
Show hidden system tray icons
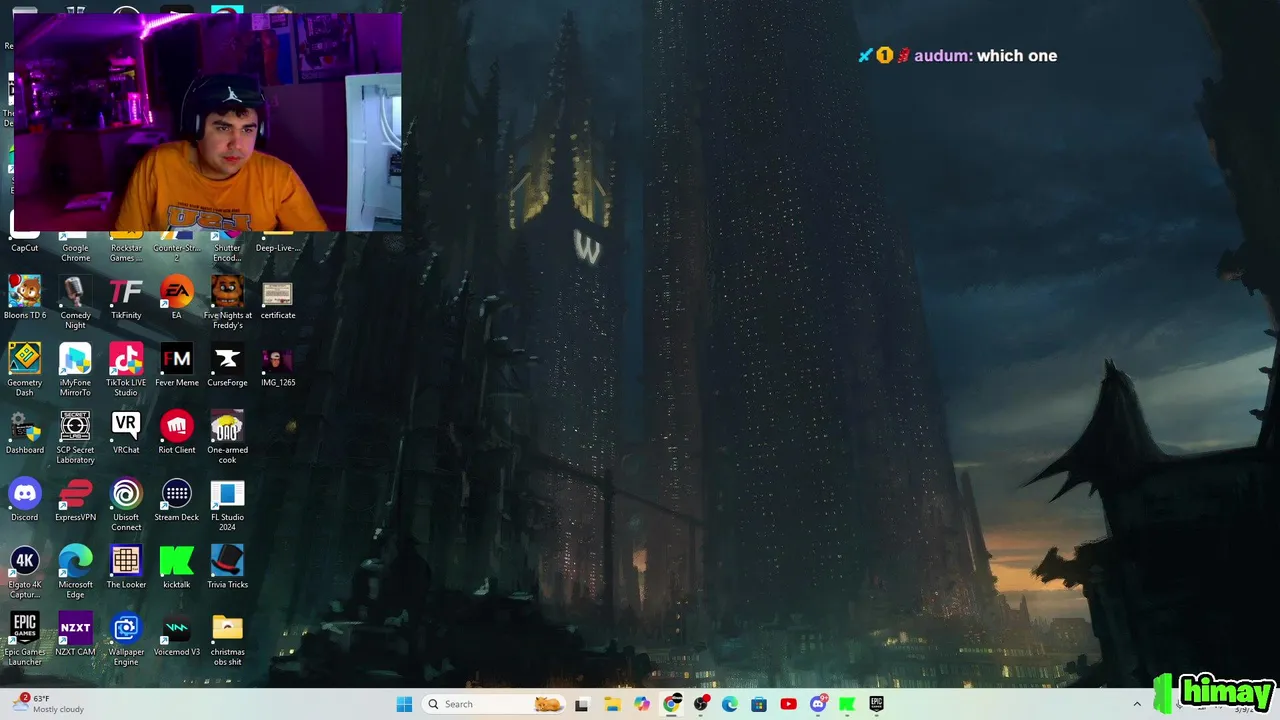(1137, 704)
